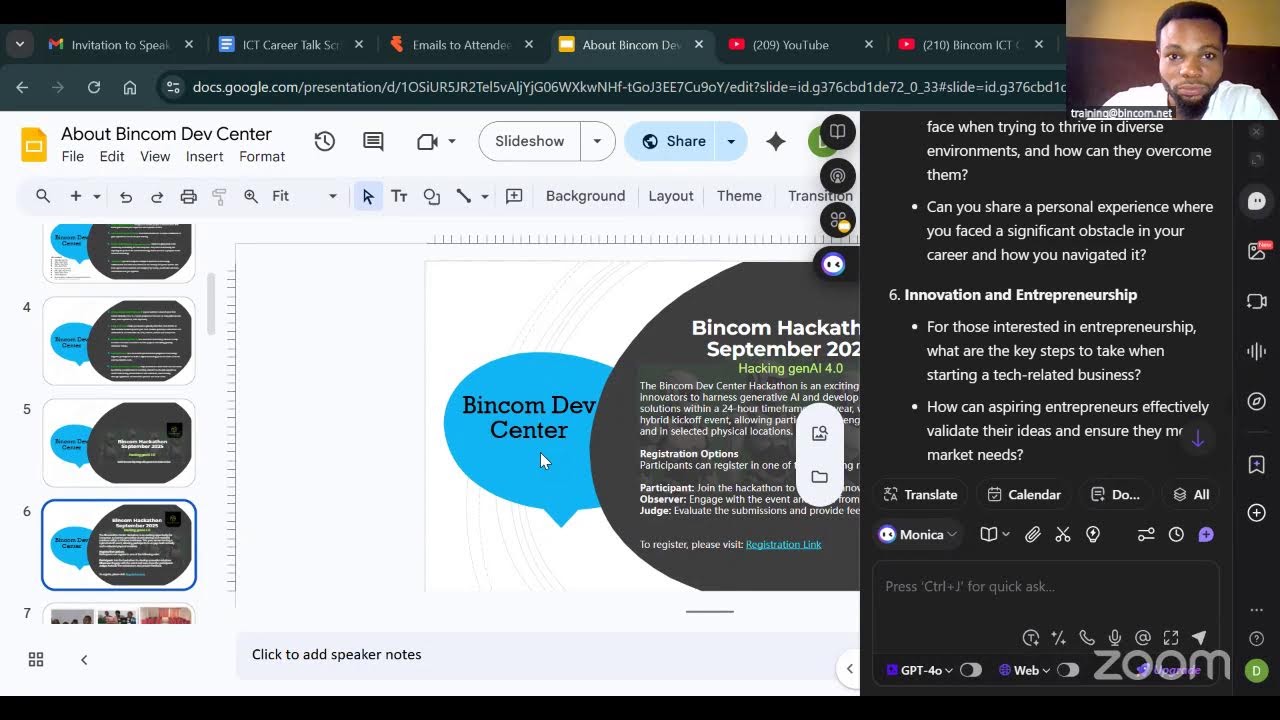Click the phone call icon in Monica input
The width and height of the screenshot is (1280, 720).
1087,638
